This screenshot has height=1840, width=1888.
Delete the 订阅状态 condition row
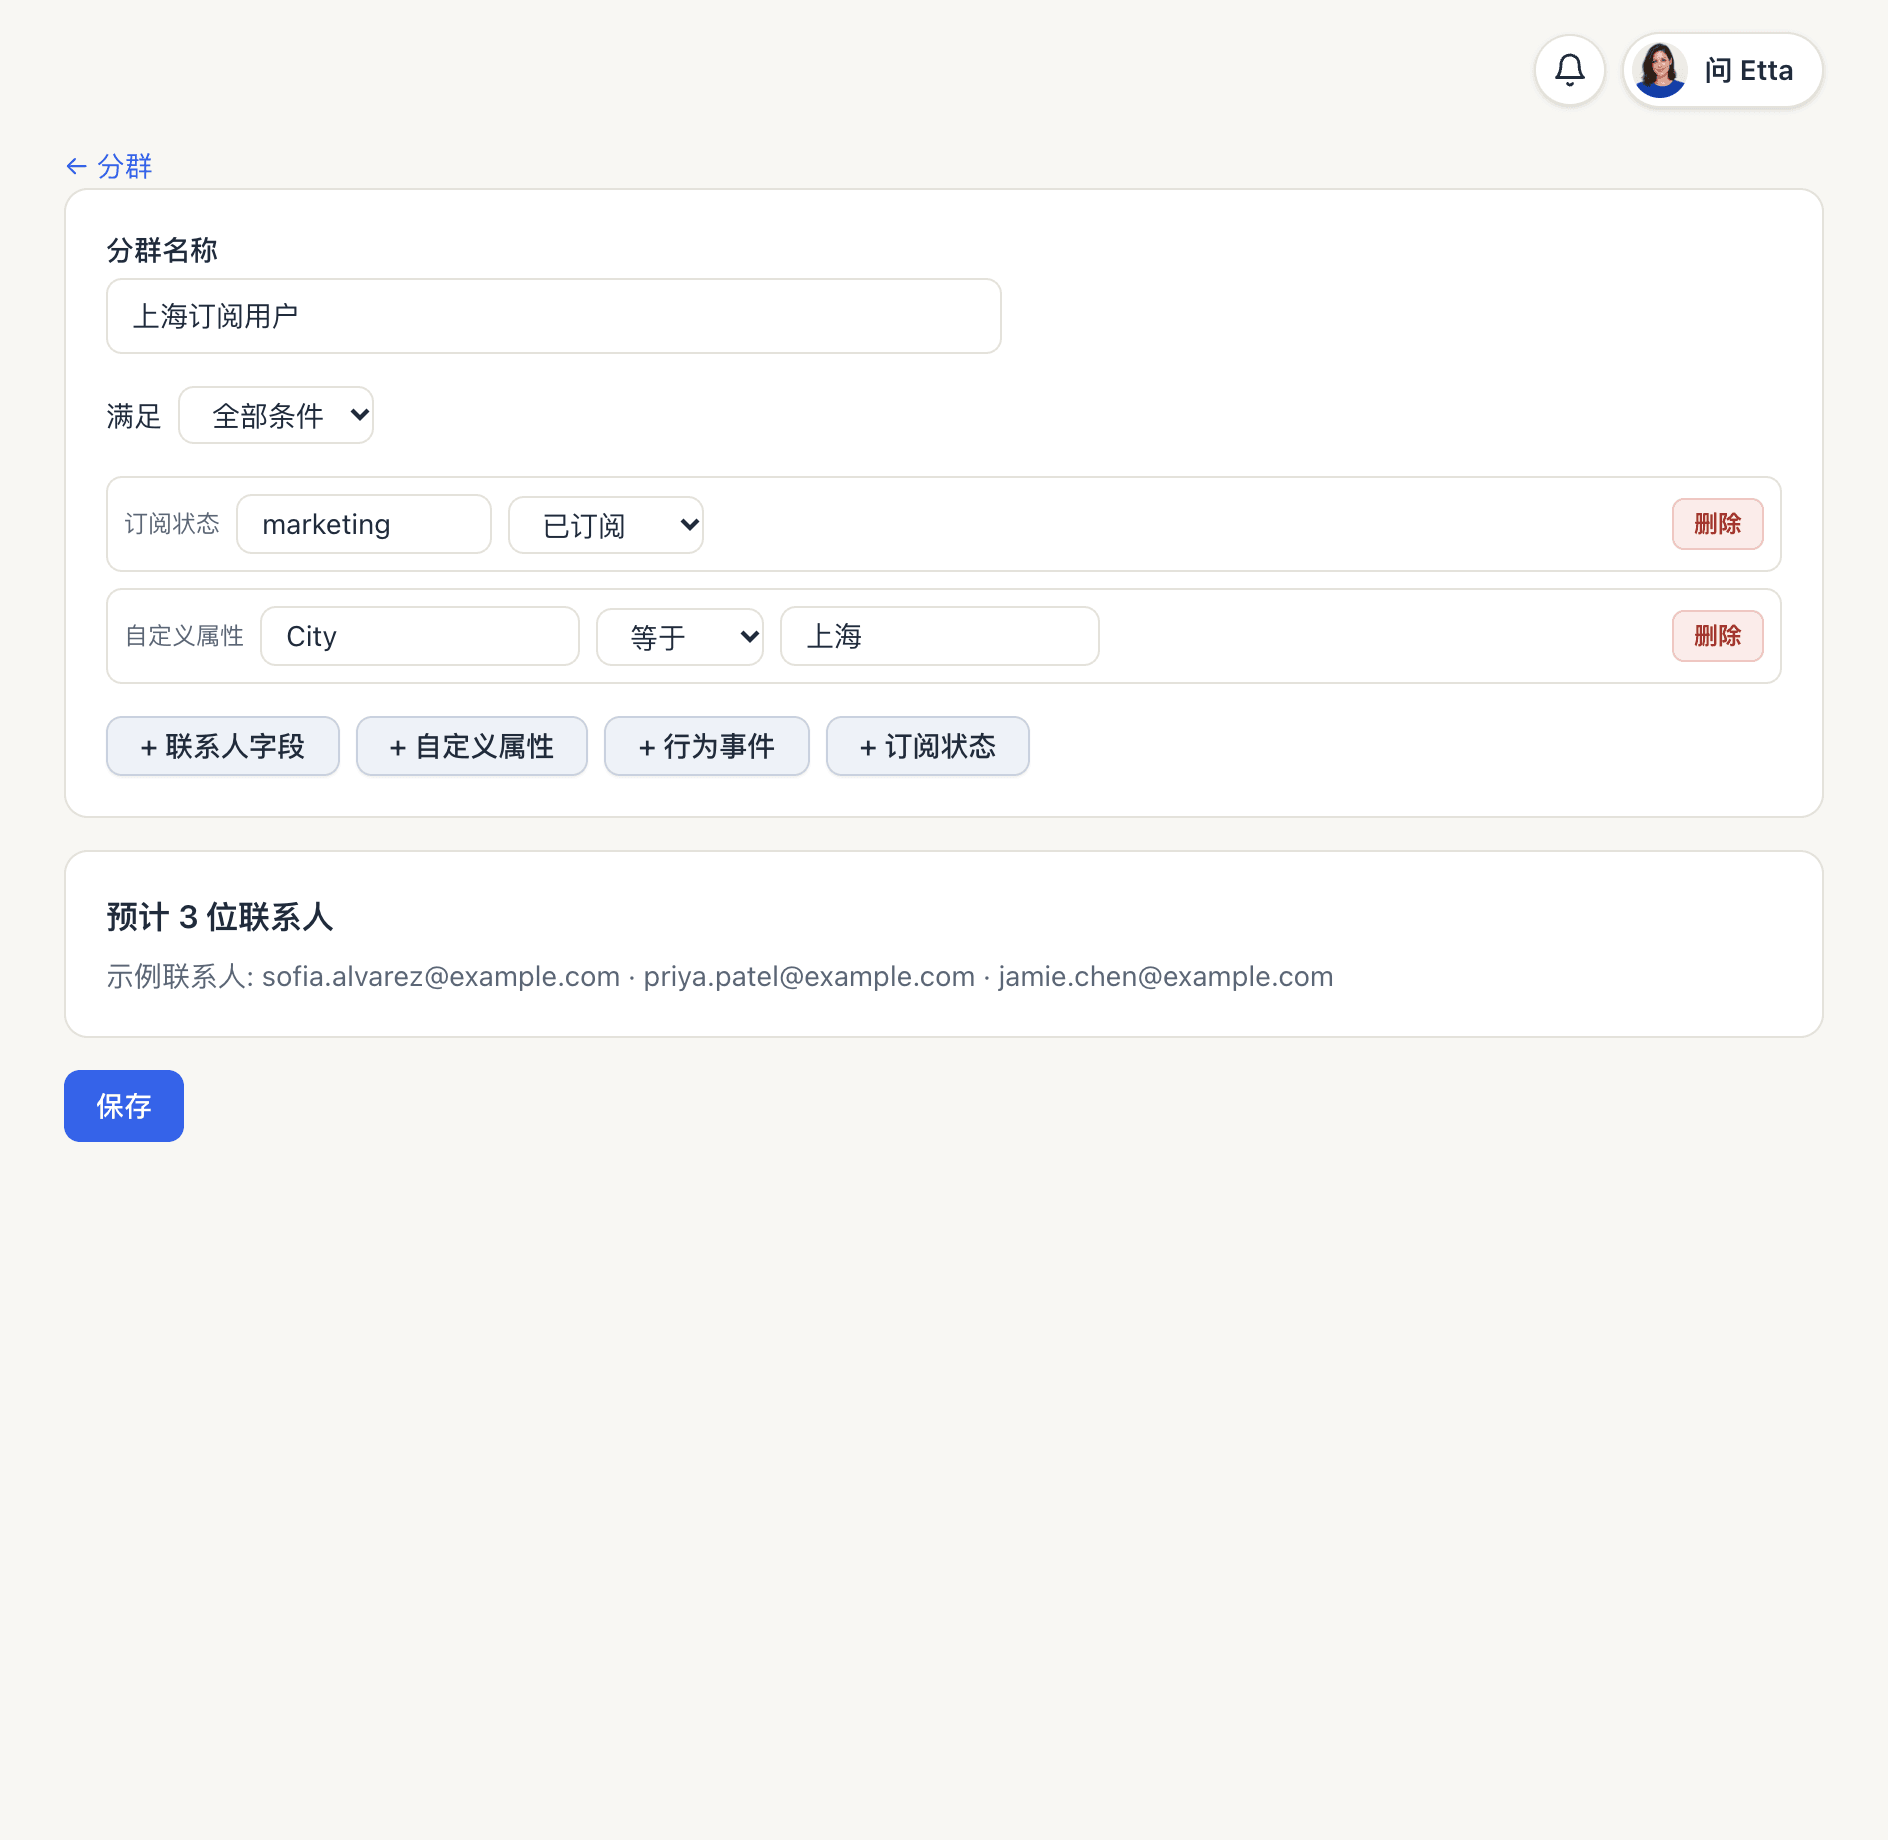point(1717,524)
